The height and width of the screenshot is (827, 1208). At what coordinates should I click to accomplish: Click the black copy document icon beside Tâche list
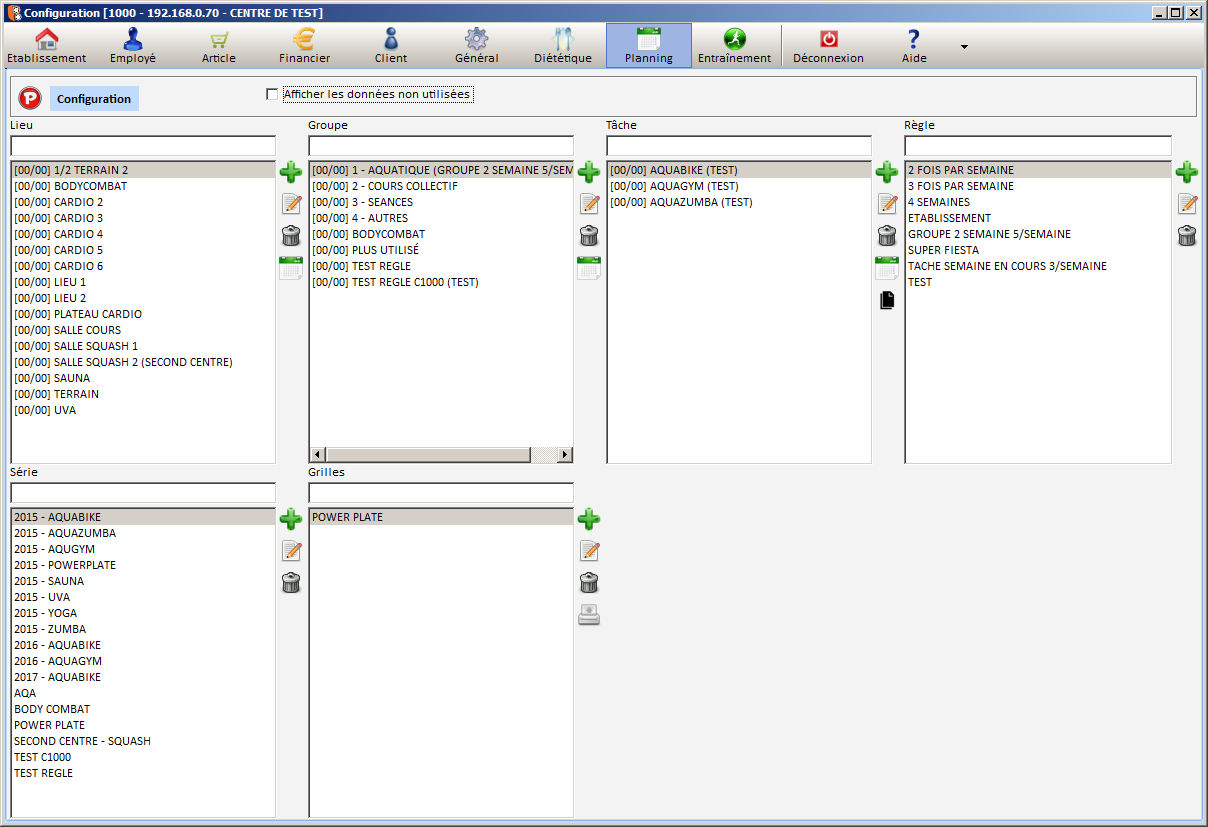(x=887, y=300)
